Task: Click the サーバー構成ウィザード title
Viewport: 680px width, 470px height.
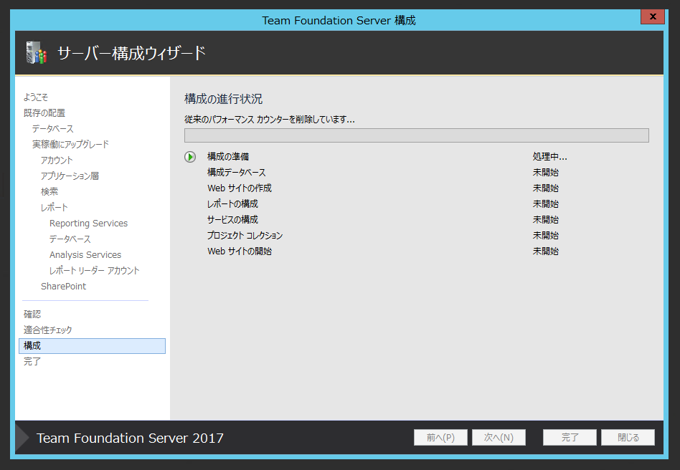Action: pos(131,53)
